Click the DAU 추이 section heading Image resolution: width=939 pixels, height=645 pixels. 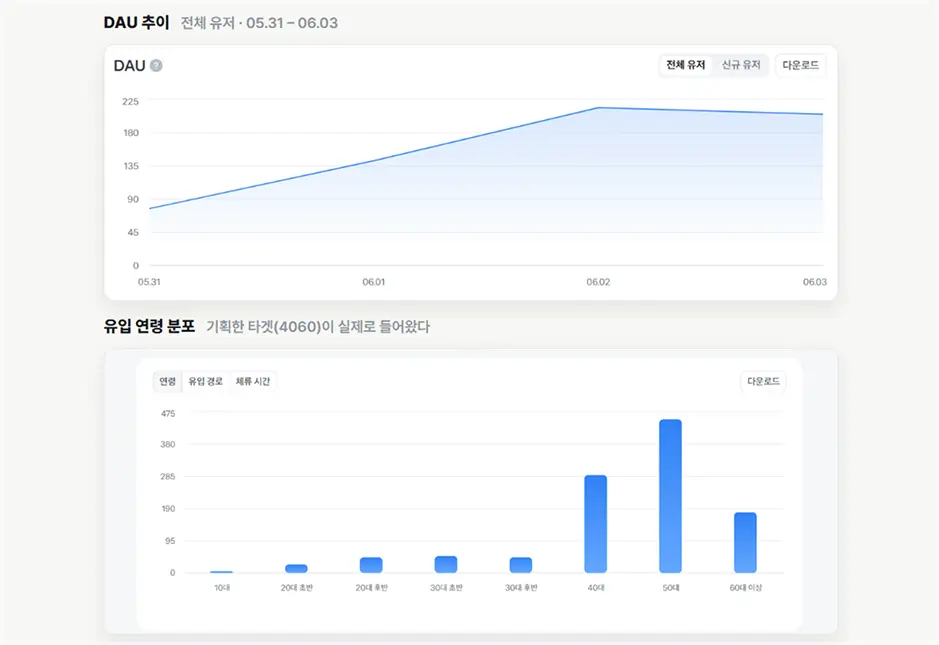pos(137,23)
